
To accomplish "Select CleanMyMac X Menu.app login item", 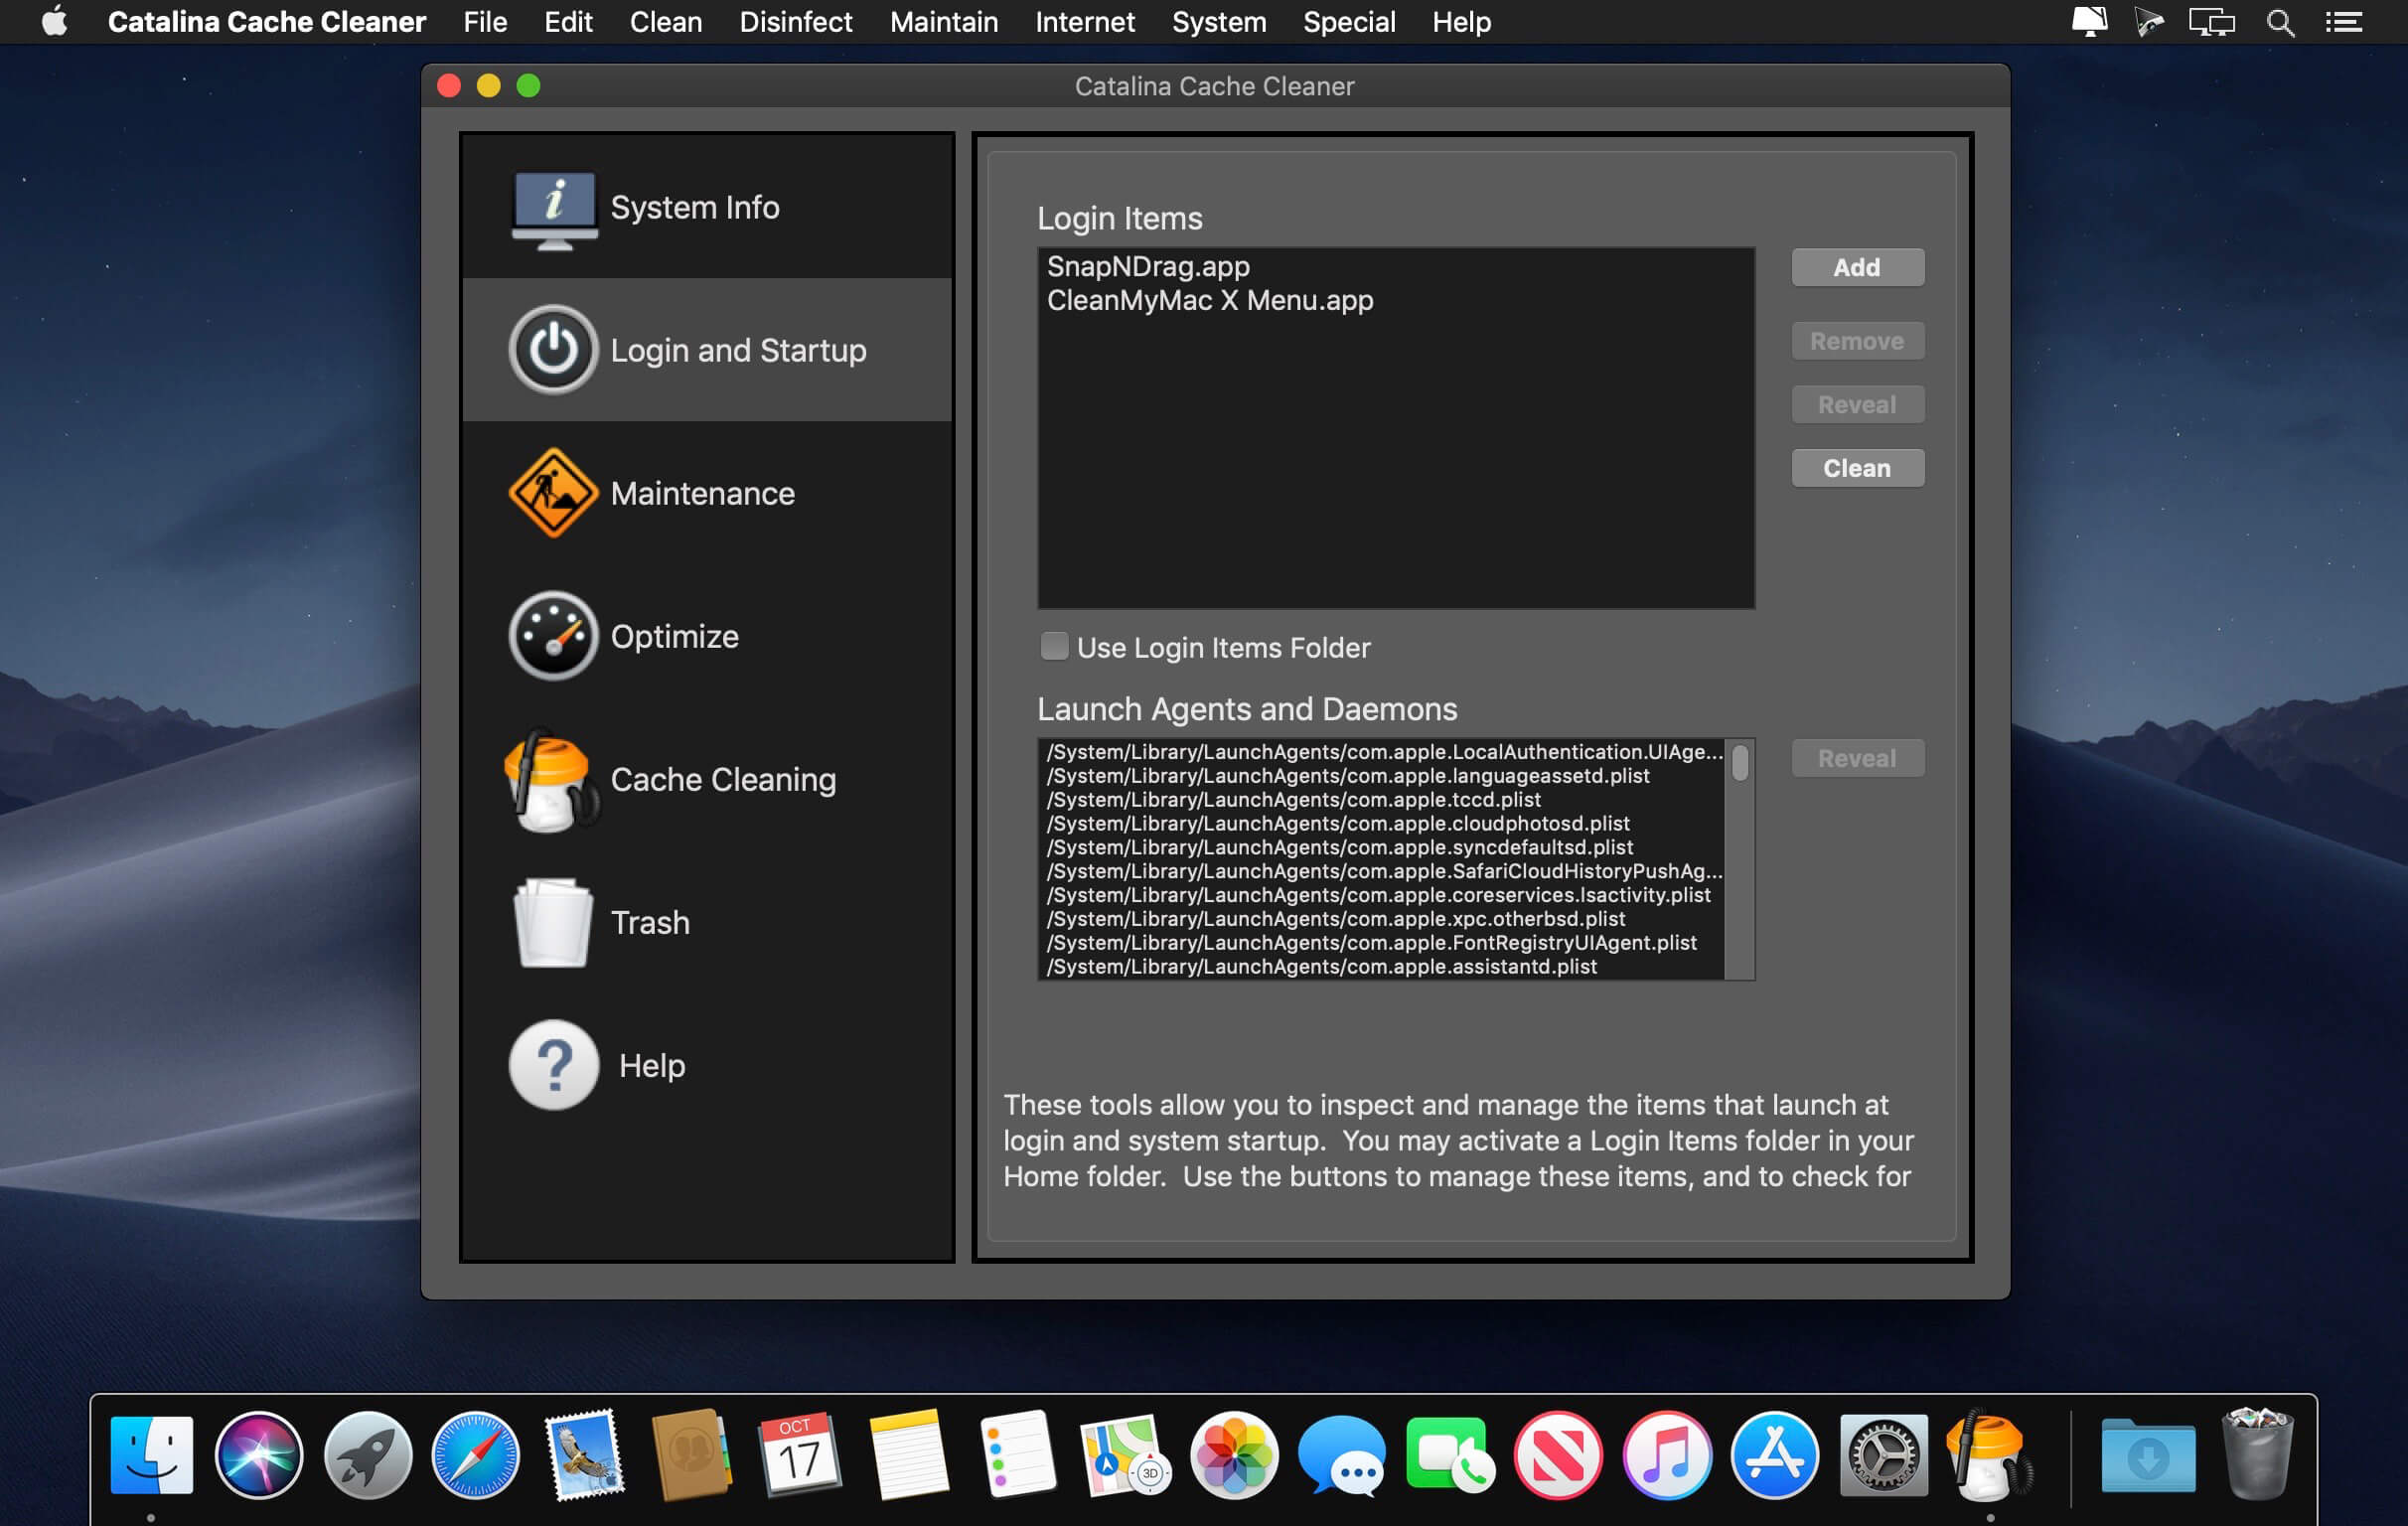I will pyautogui.click(x=1209, y=300).
